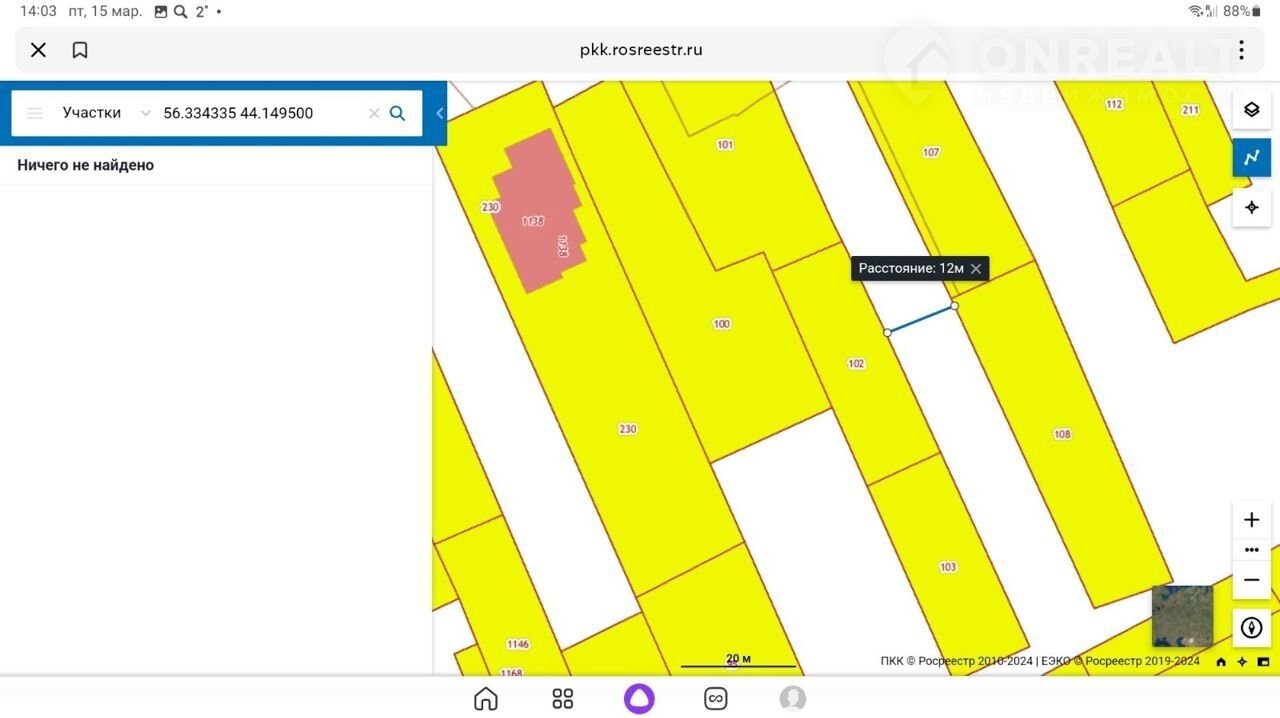This screenshot has height=718, width=1280.
Task: Zoom in on the cadastral map
Action: (x=1251, y=520)
